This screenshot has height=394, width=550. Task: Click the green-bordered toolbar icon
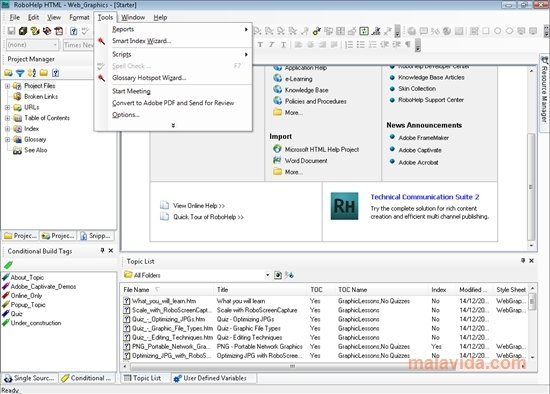(x=364, y=31)
